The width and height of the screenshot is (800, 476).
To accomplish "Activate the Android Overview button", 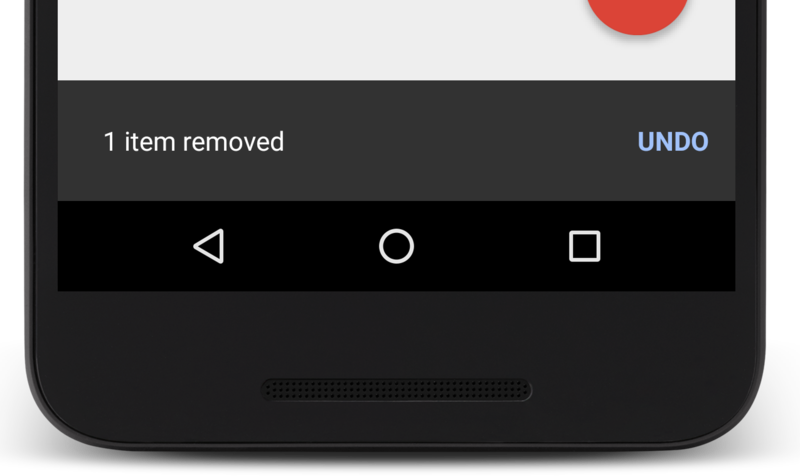I will click(585, 246).
